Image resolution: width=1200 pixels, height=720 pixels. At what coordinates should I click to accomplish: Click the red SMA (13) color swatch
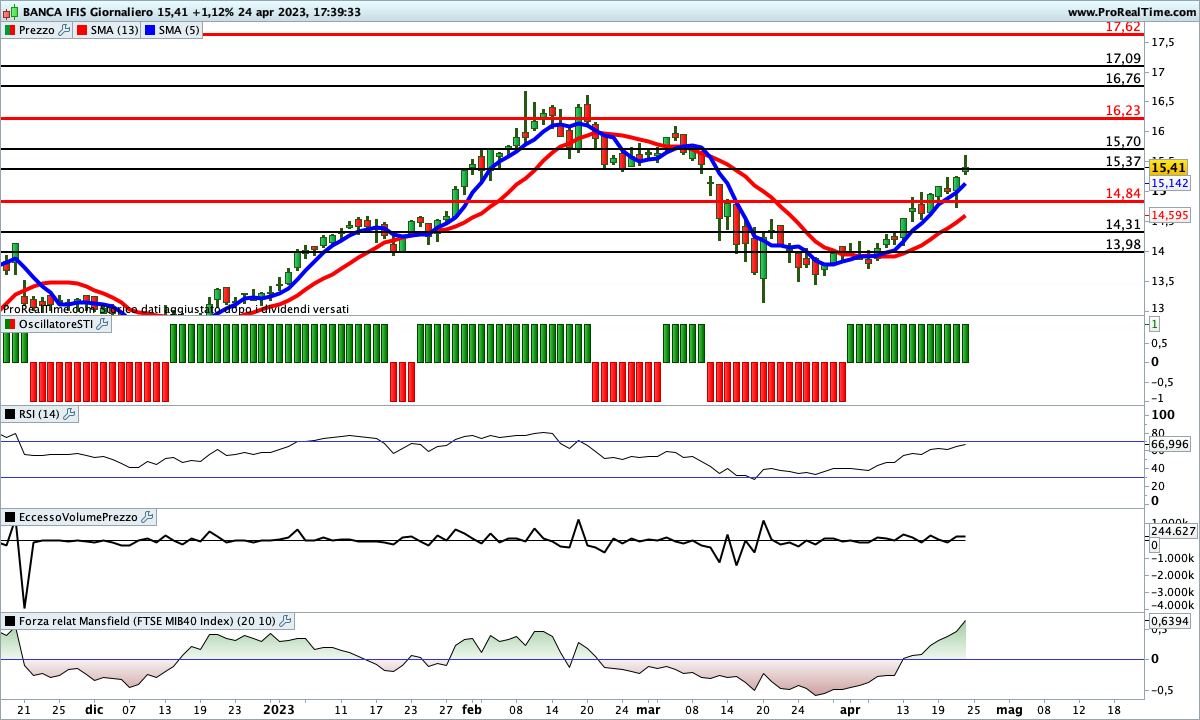click(x=83, y=30)
